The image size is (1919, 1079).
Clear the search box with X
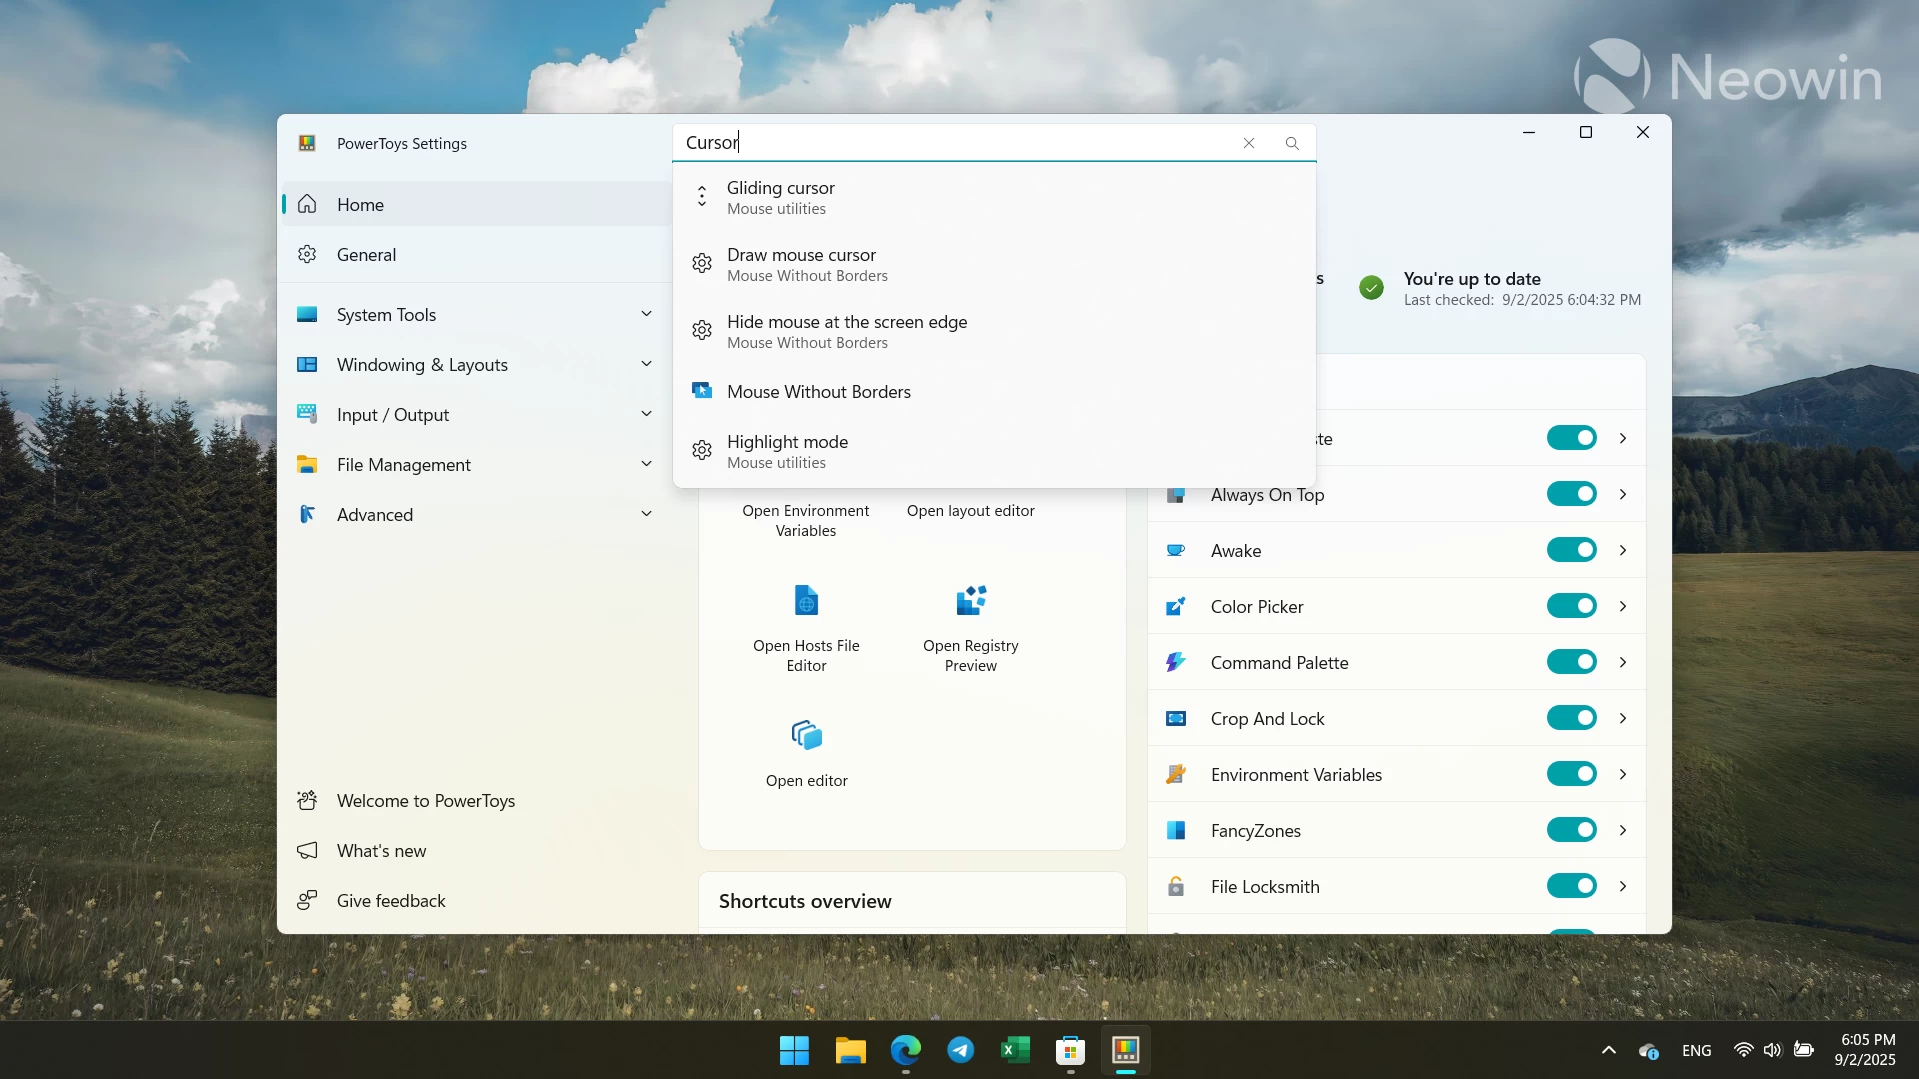(1249, 143)
